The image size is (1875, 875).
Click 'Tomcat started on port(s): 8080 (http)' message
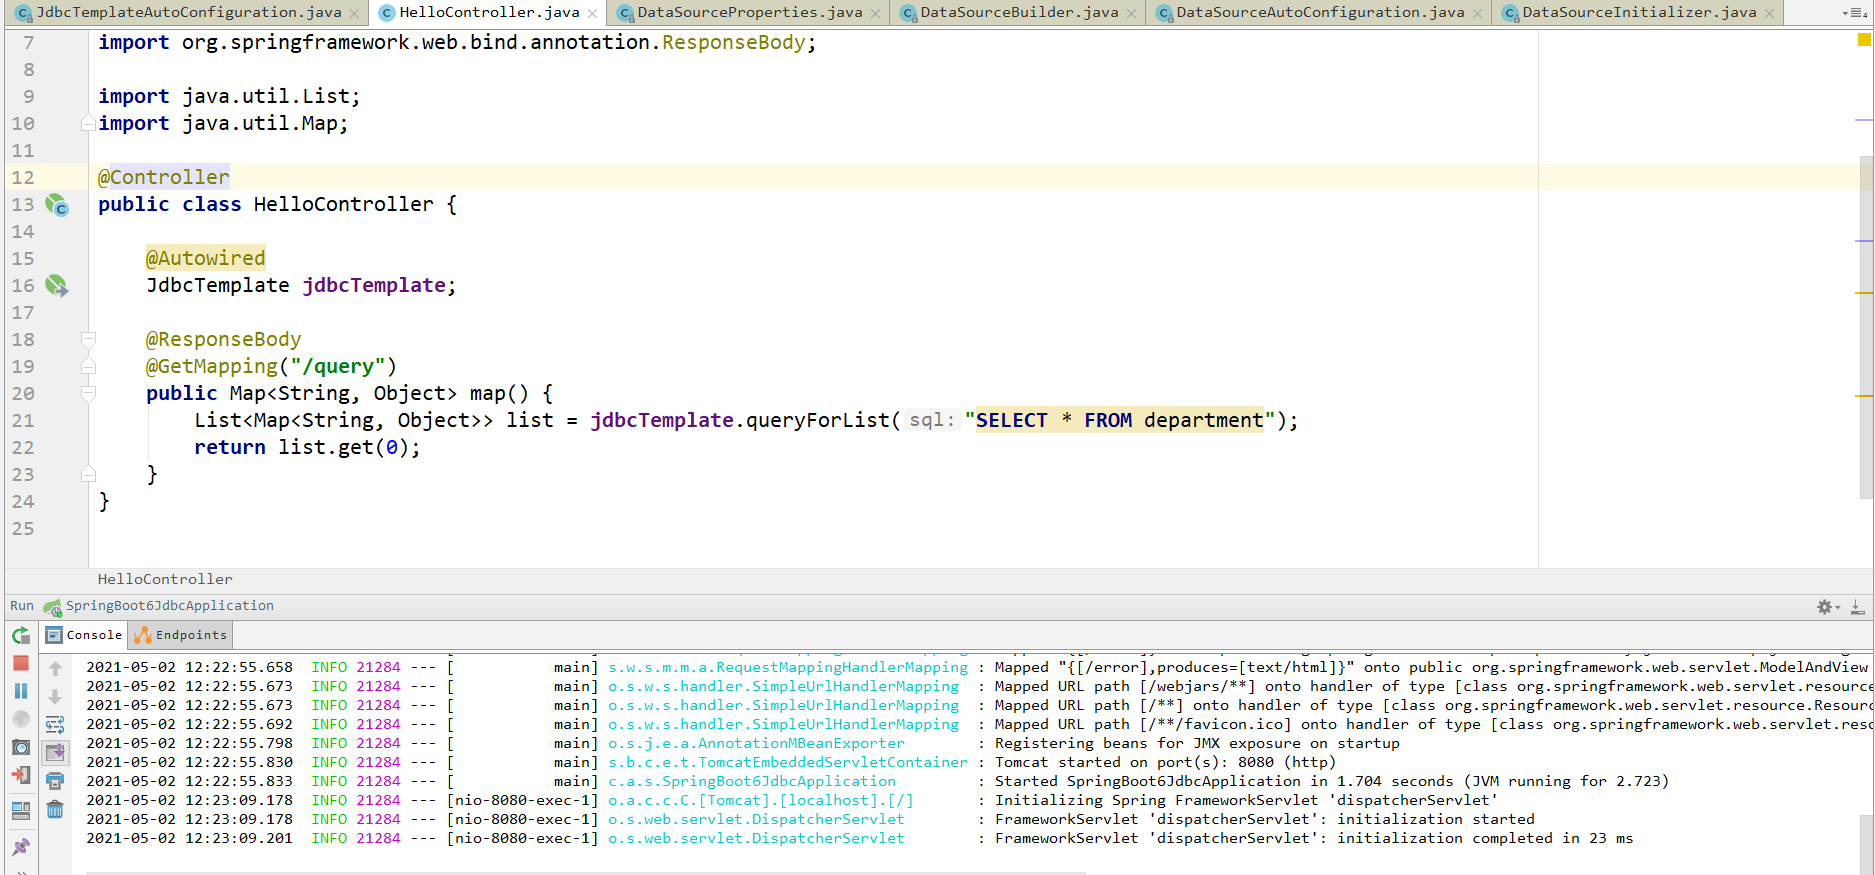1165,762
